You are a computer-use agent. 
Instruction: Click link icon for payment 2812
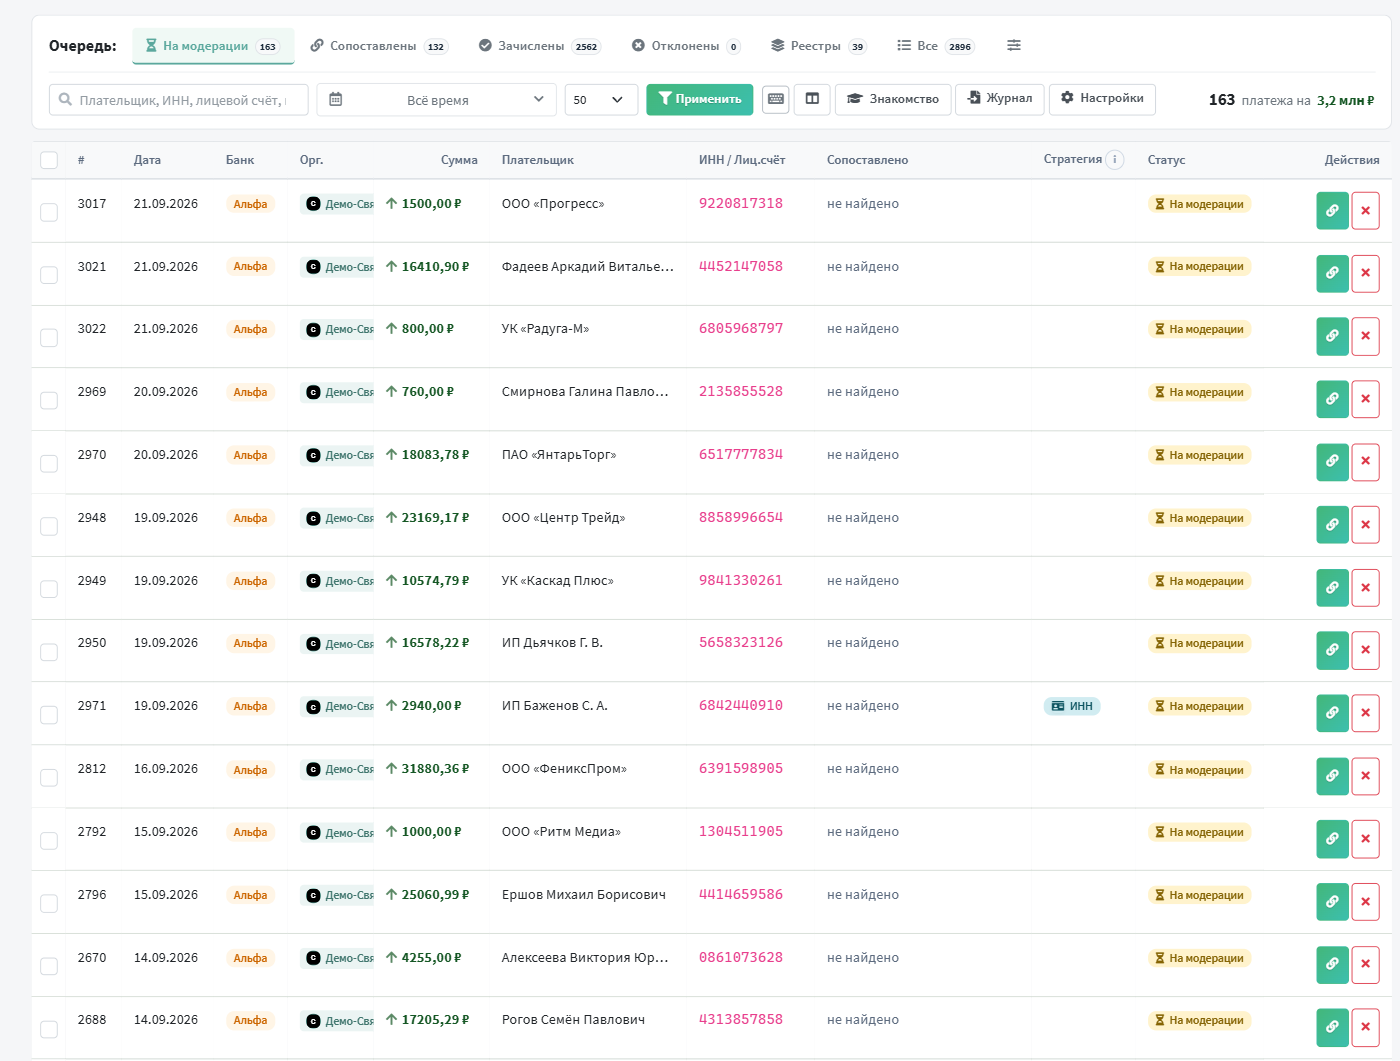point(1332,776)
